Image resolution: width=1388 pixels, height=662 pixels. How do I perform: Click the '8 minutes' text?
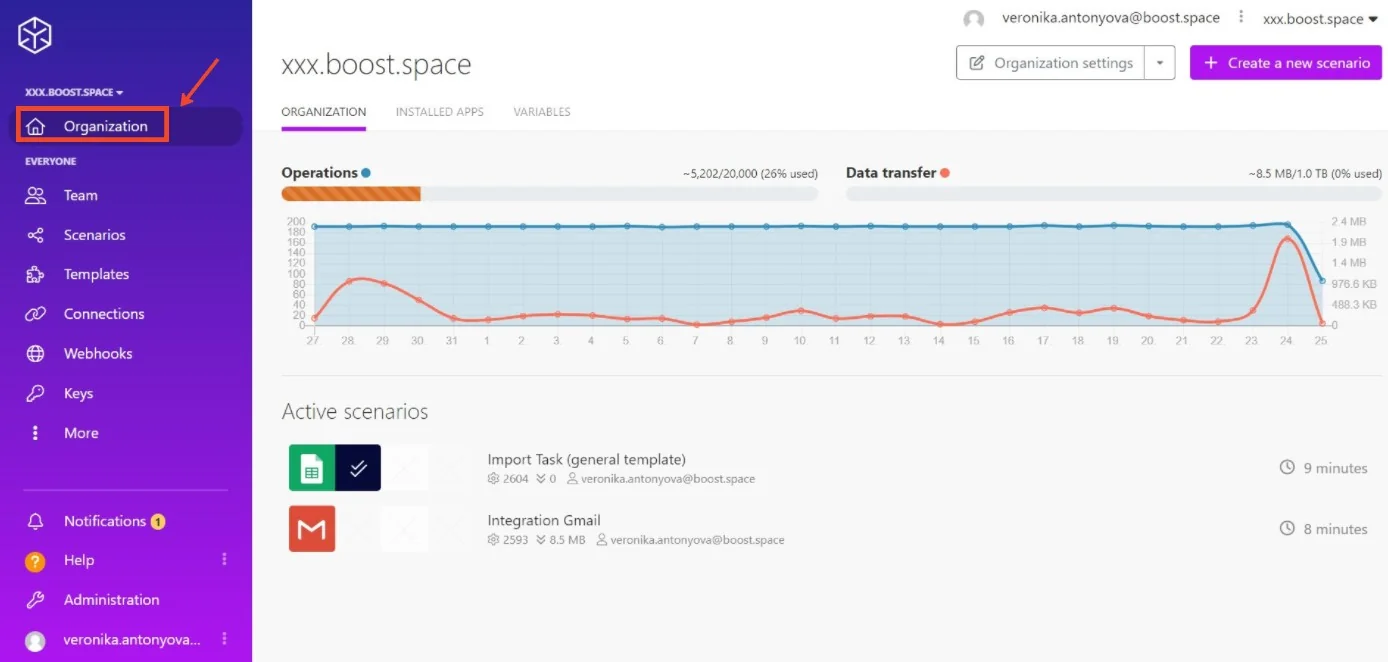coord(1335,529)
